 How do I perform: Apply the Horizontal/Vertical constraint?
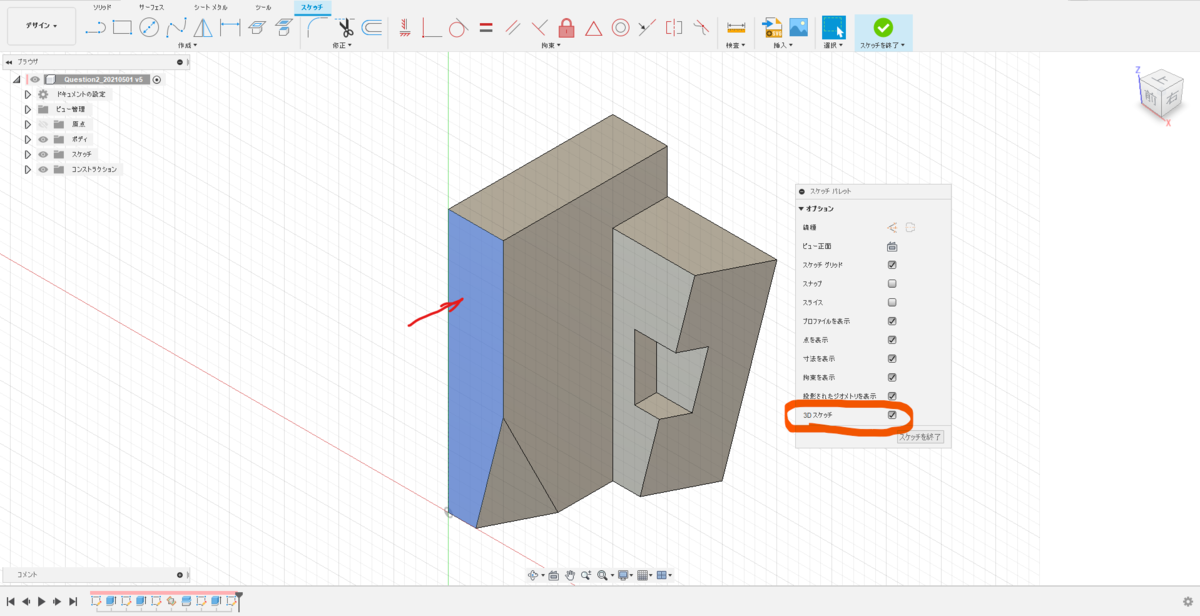[x=405, y=28]
